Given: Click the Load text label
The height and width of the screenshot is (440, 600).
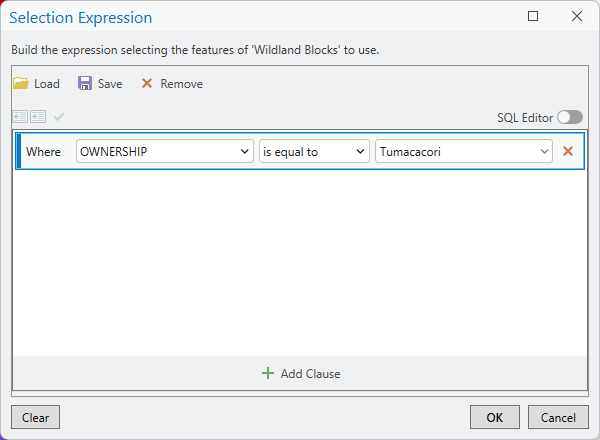Looking at the screenshot, I should [47, 84].
